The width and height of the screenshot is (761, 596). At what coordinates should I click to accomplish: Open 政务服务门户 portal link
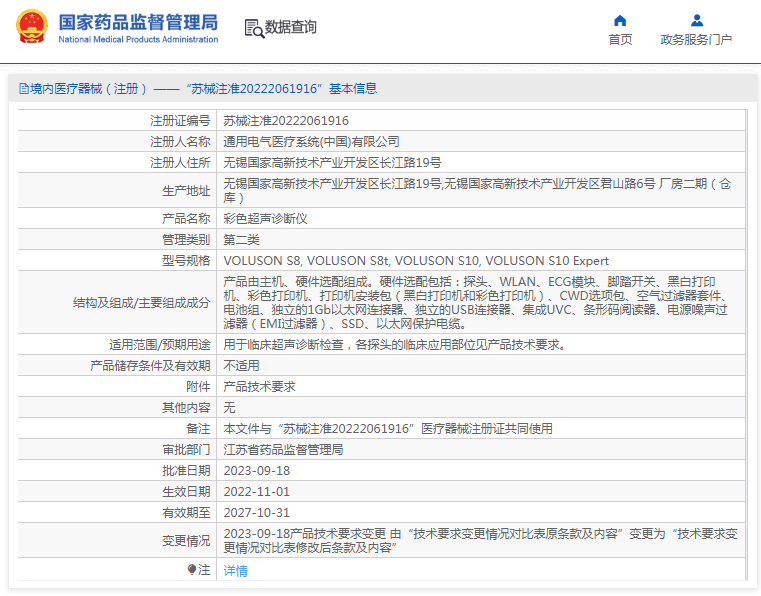click(x=696, y=39)
